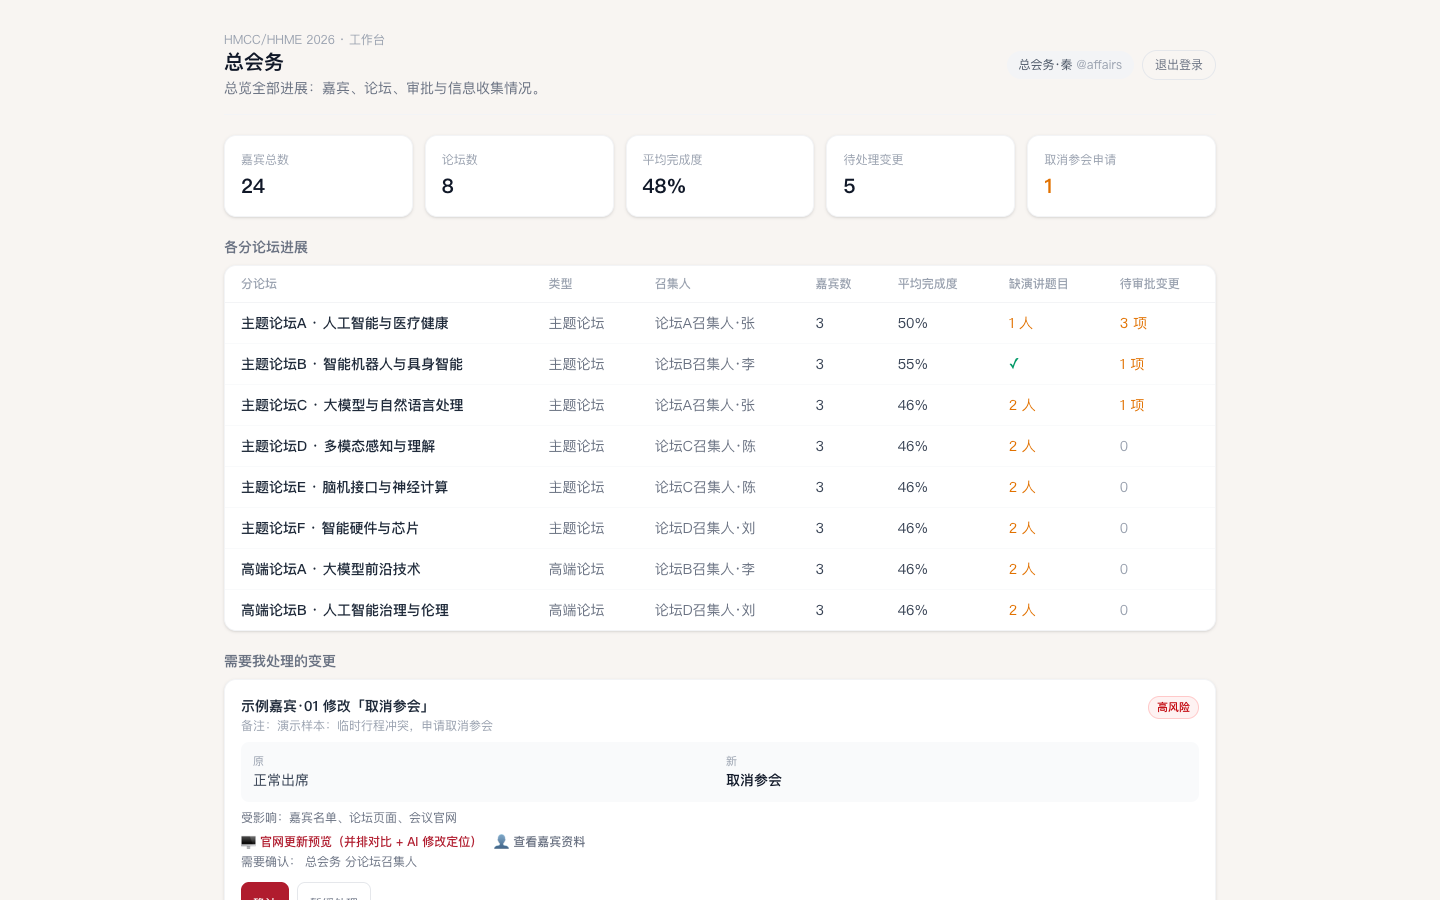Open 主题论坛F · 智能硬件与芯片 row
The width and height of the screenshot is (1440, 900).
(720, 528)
